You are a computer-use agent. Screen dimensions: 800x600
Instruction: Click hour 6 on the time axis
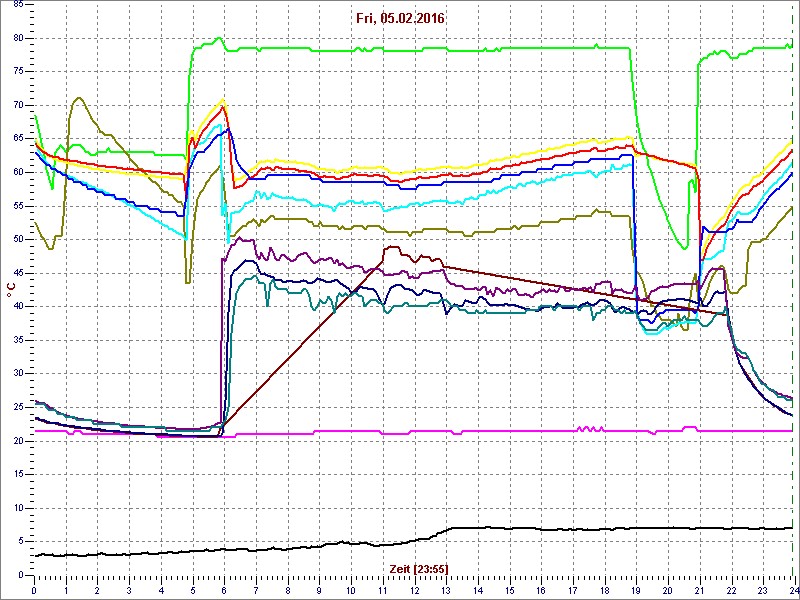(224, 589)
